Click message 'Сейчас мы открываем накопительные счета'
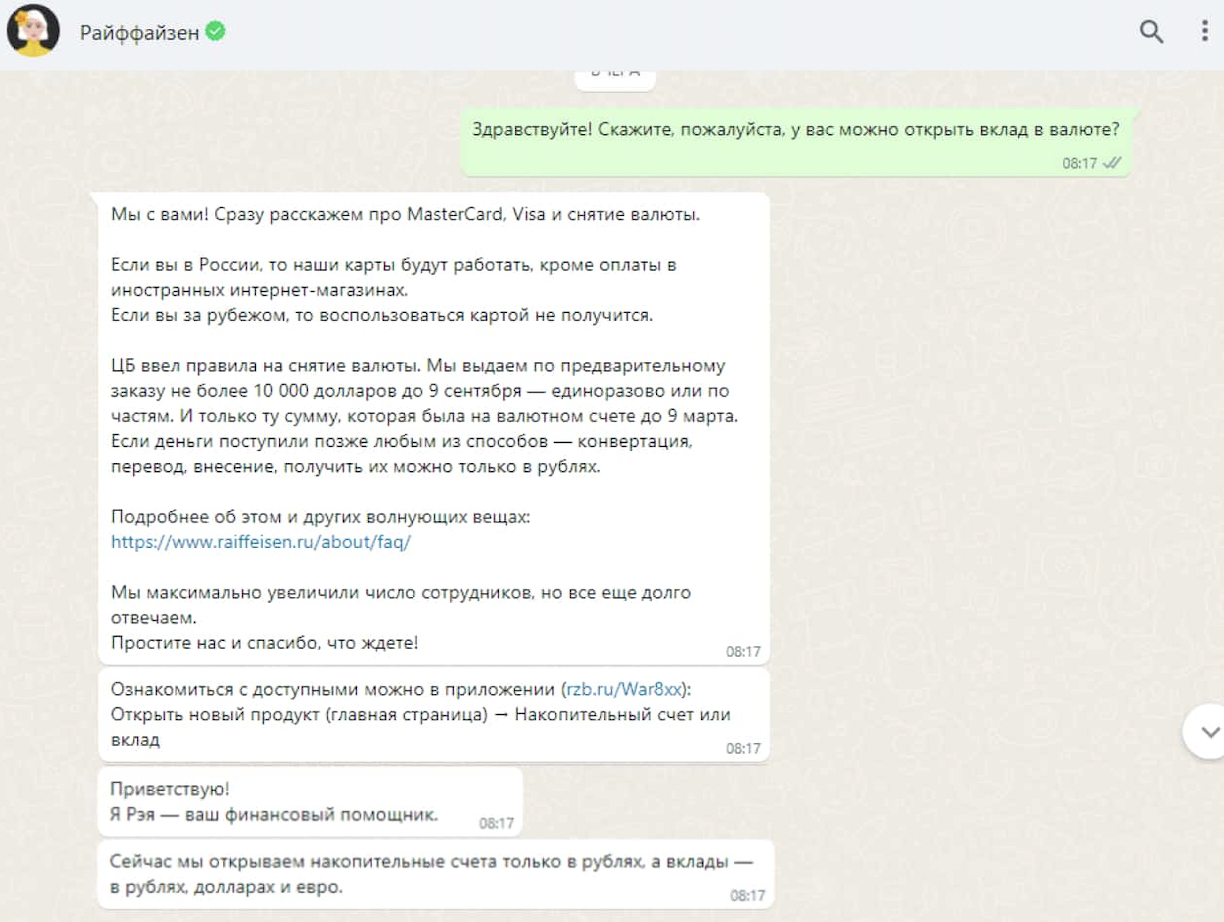Image resolution: width=1224 pixels, height=922 pixels. point(436,874)
